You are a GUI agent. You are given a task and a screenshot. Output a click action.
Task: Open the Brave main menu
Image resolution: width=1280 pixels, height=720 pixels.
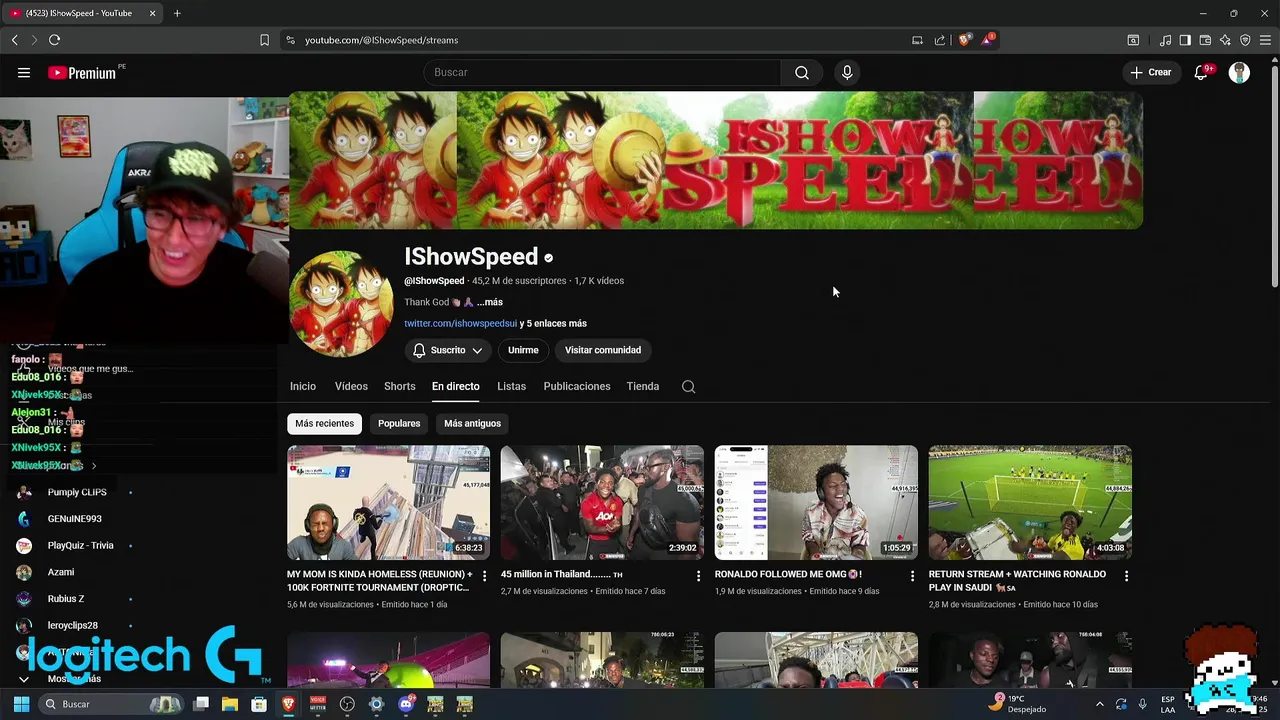(x=1266, y=40)
